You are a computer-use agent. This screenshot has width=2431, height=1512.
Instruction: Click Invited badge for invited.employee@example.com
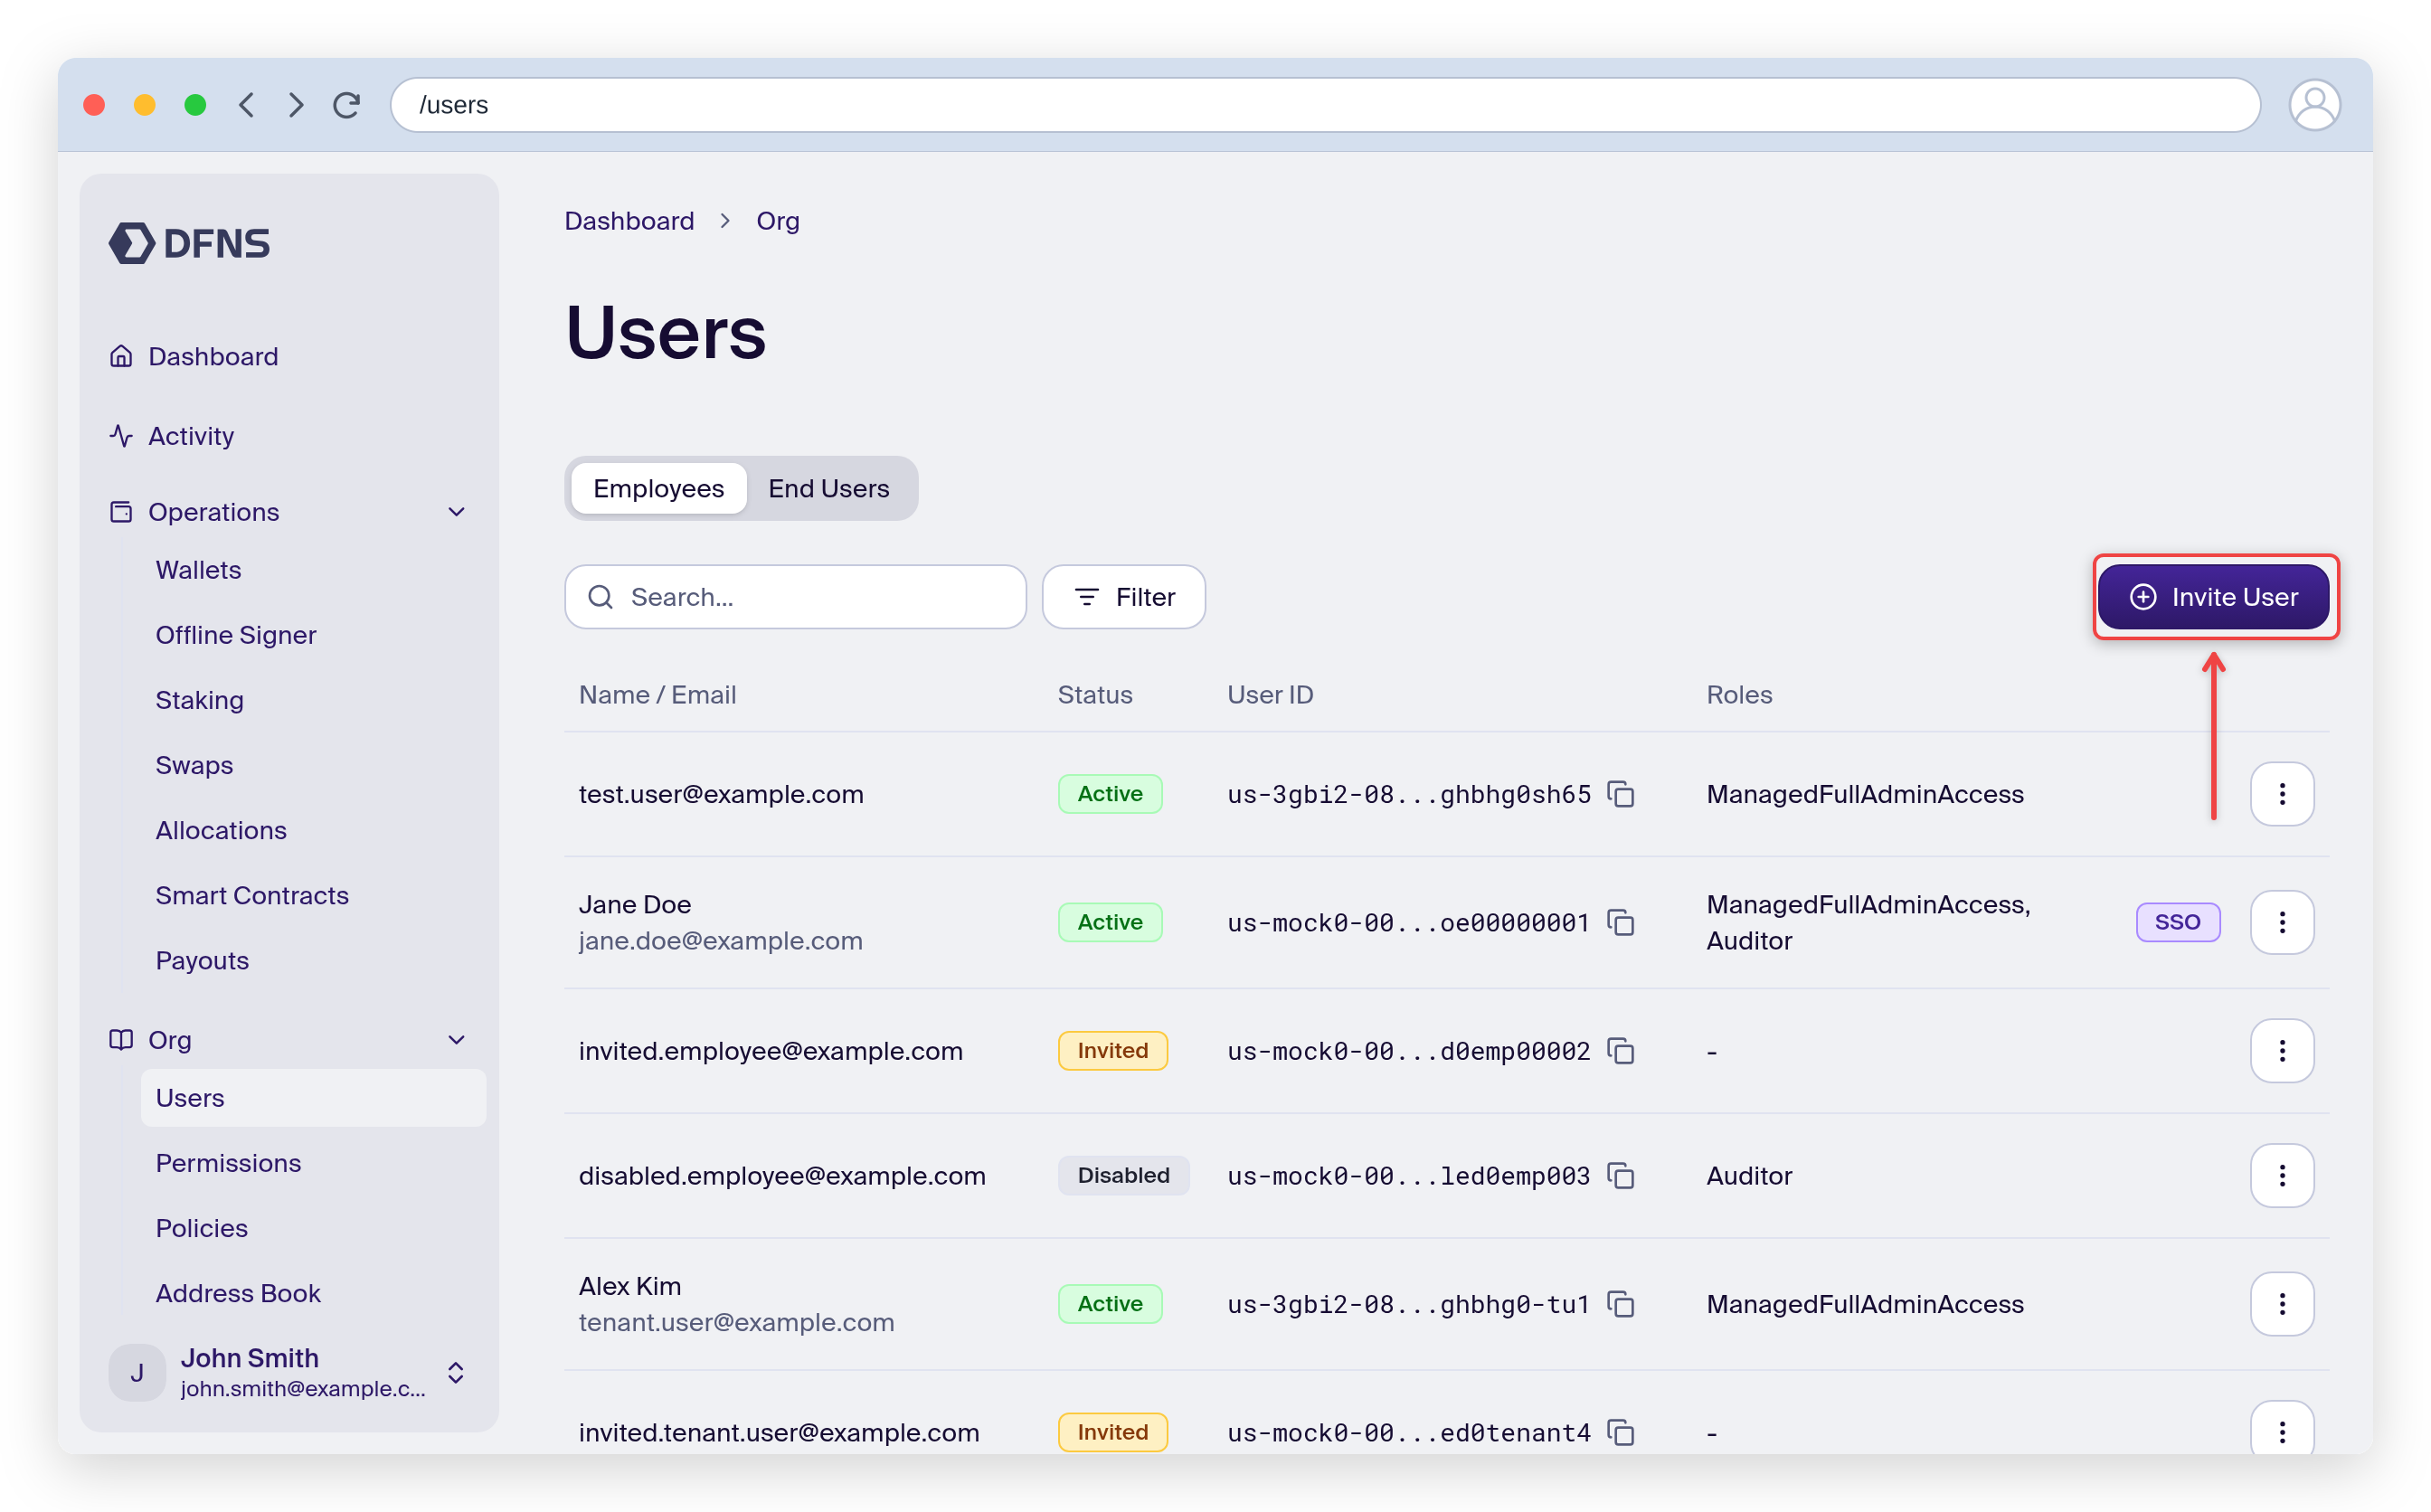tap(1112, 1051)
